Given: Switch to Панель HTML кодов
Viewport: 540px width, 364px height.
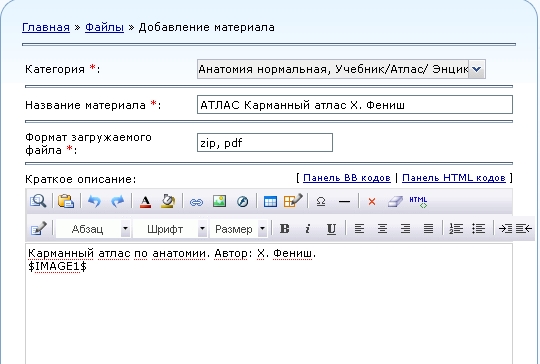Looking at the screenshot, I should pos(454,178).
